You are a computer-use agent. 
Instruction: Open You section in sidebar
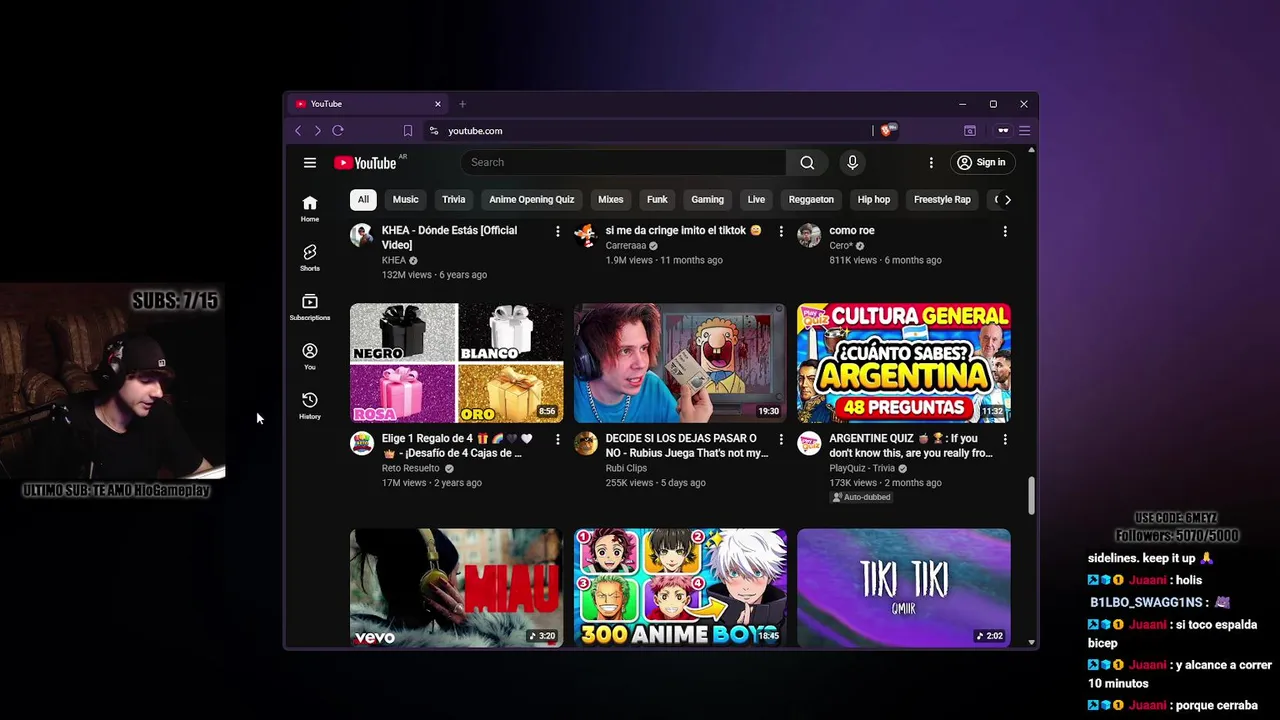pos(310,356)
